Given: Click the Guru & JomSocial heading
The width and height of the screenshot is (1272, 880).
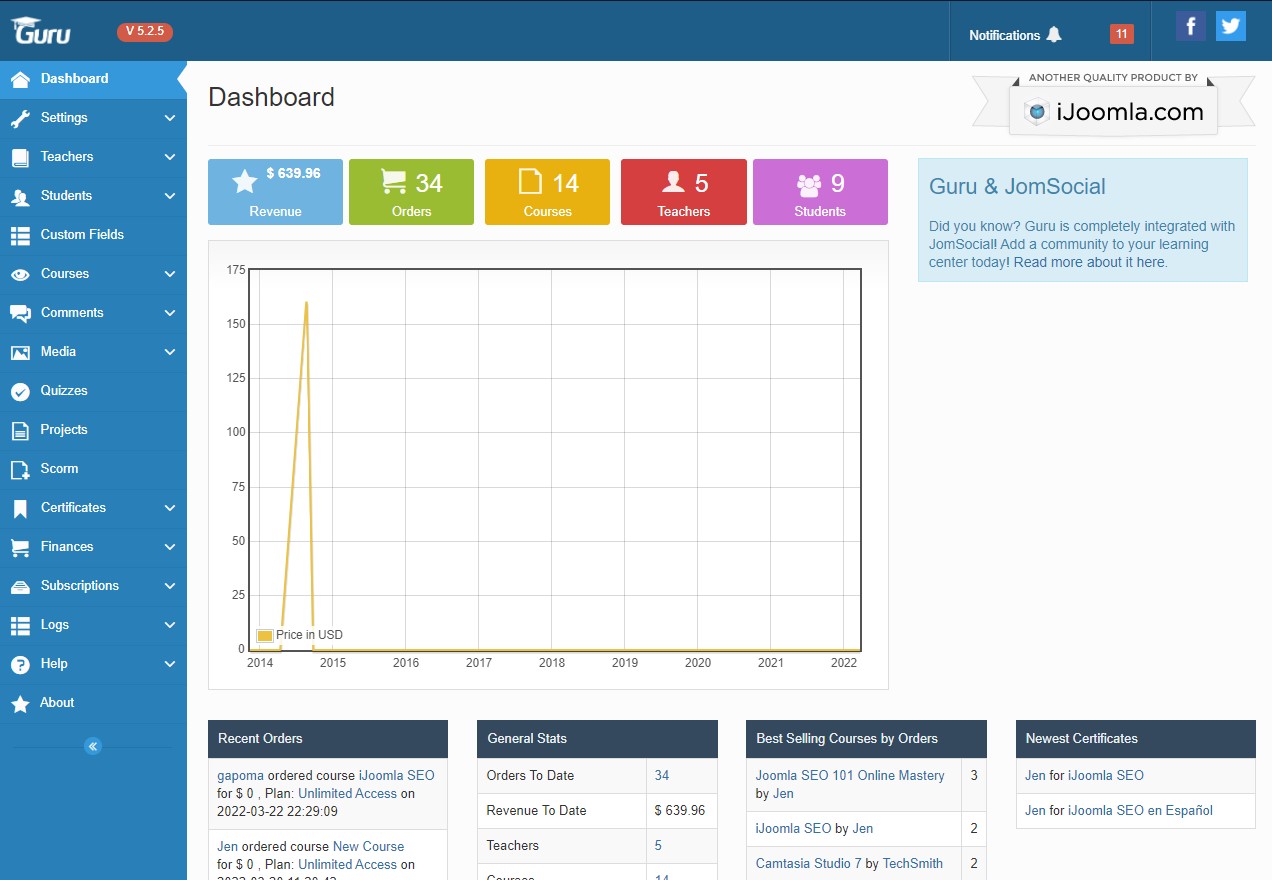Looking at the screenshot, I should [1017, 186].
